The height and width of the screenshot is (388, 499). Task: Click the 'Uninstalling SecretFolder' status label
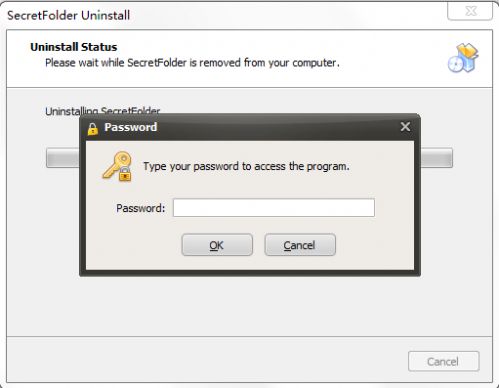tap(103, 111)
